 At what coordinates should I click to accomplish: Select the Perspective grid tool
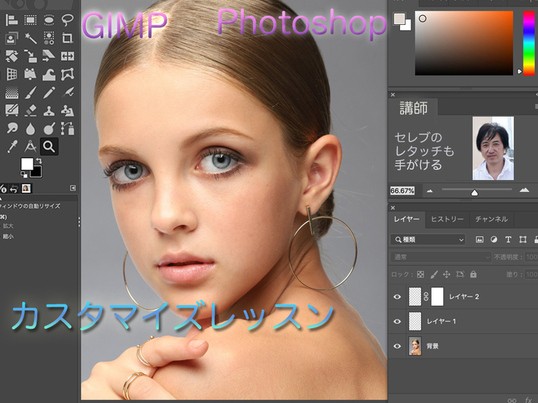(x=12, y=74)
